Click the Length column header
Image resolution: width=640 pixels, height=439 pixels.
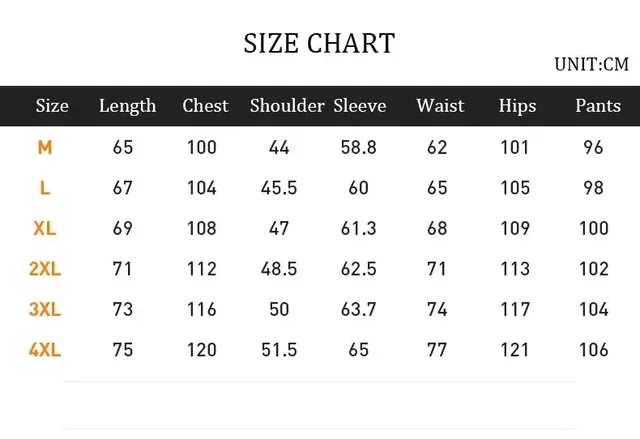tap(128, 106)
